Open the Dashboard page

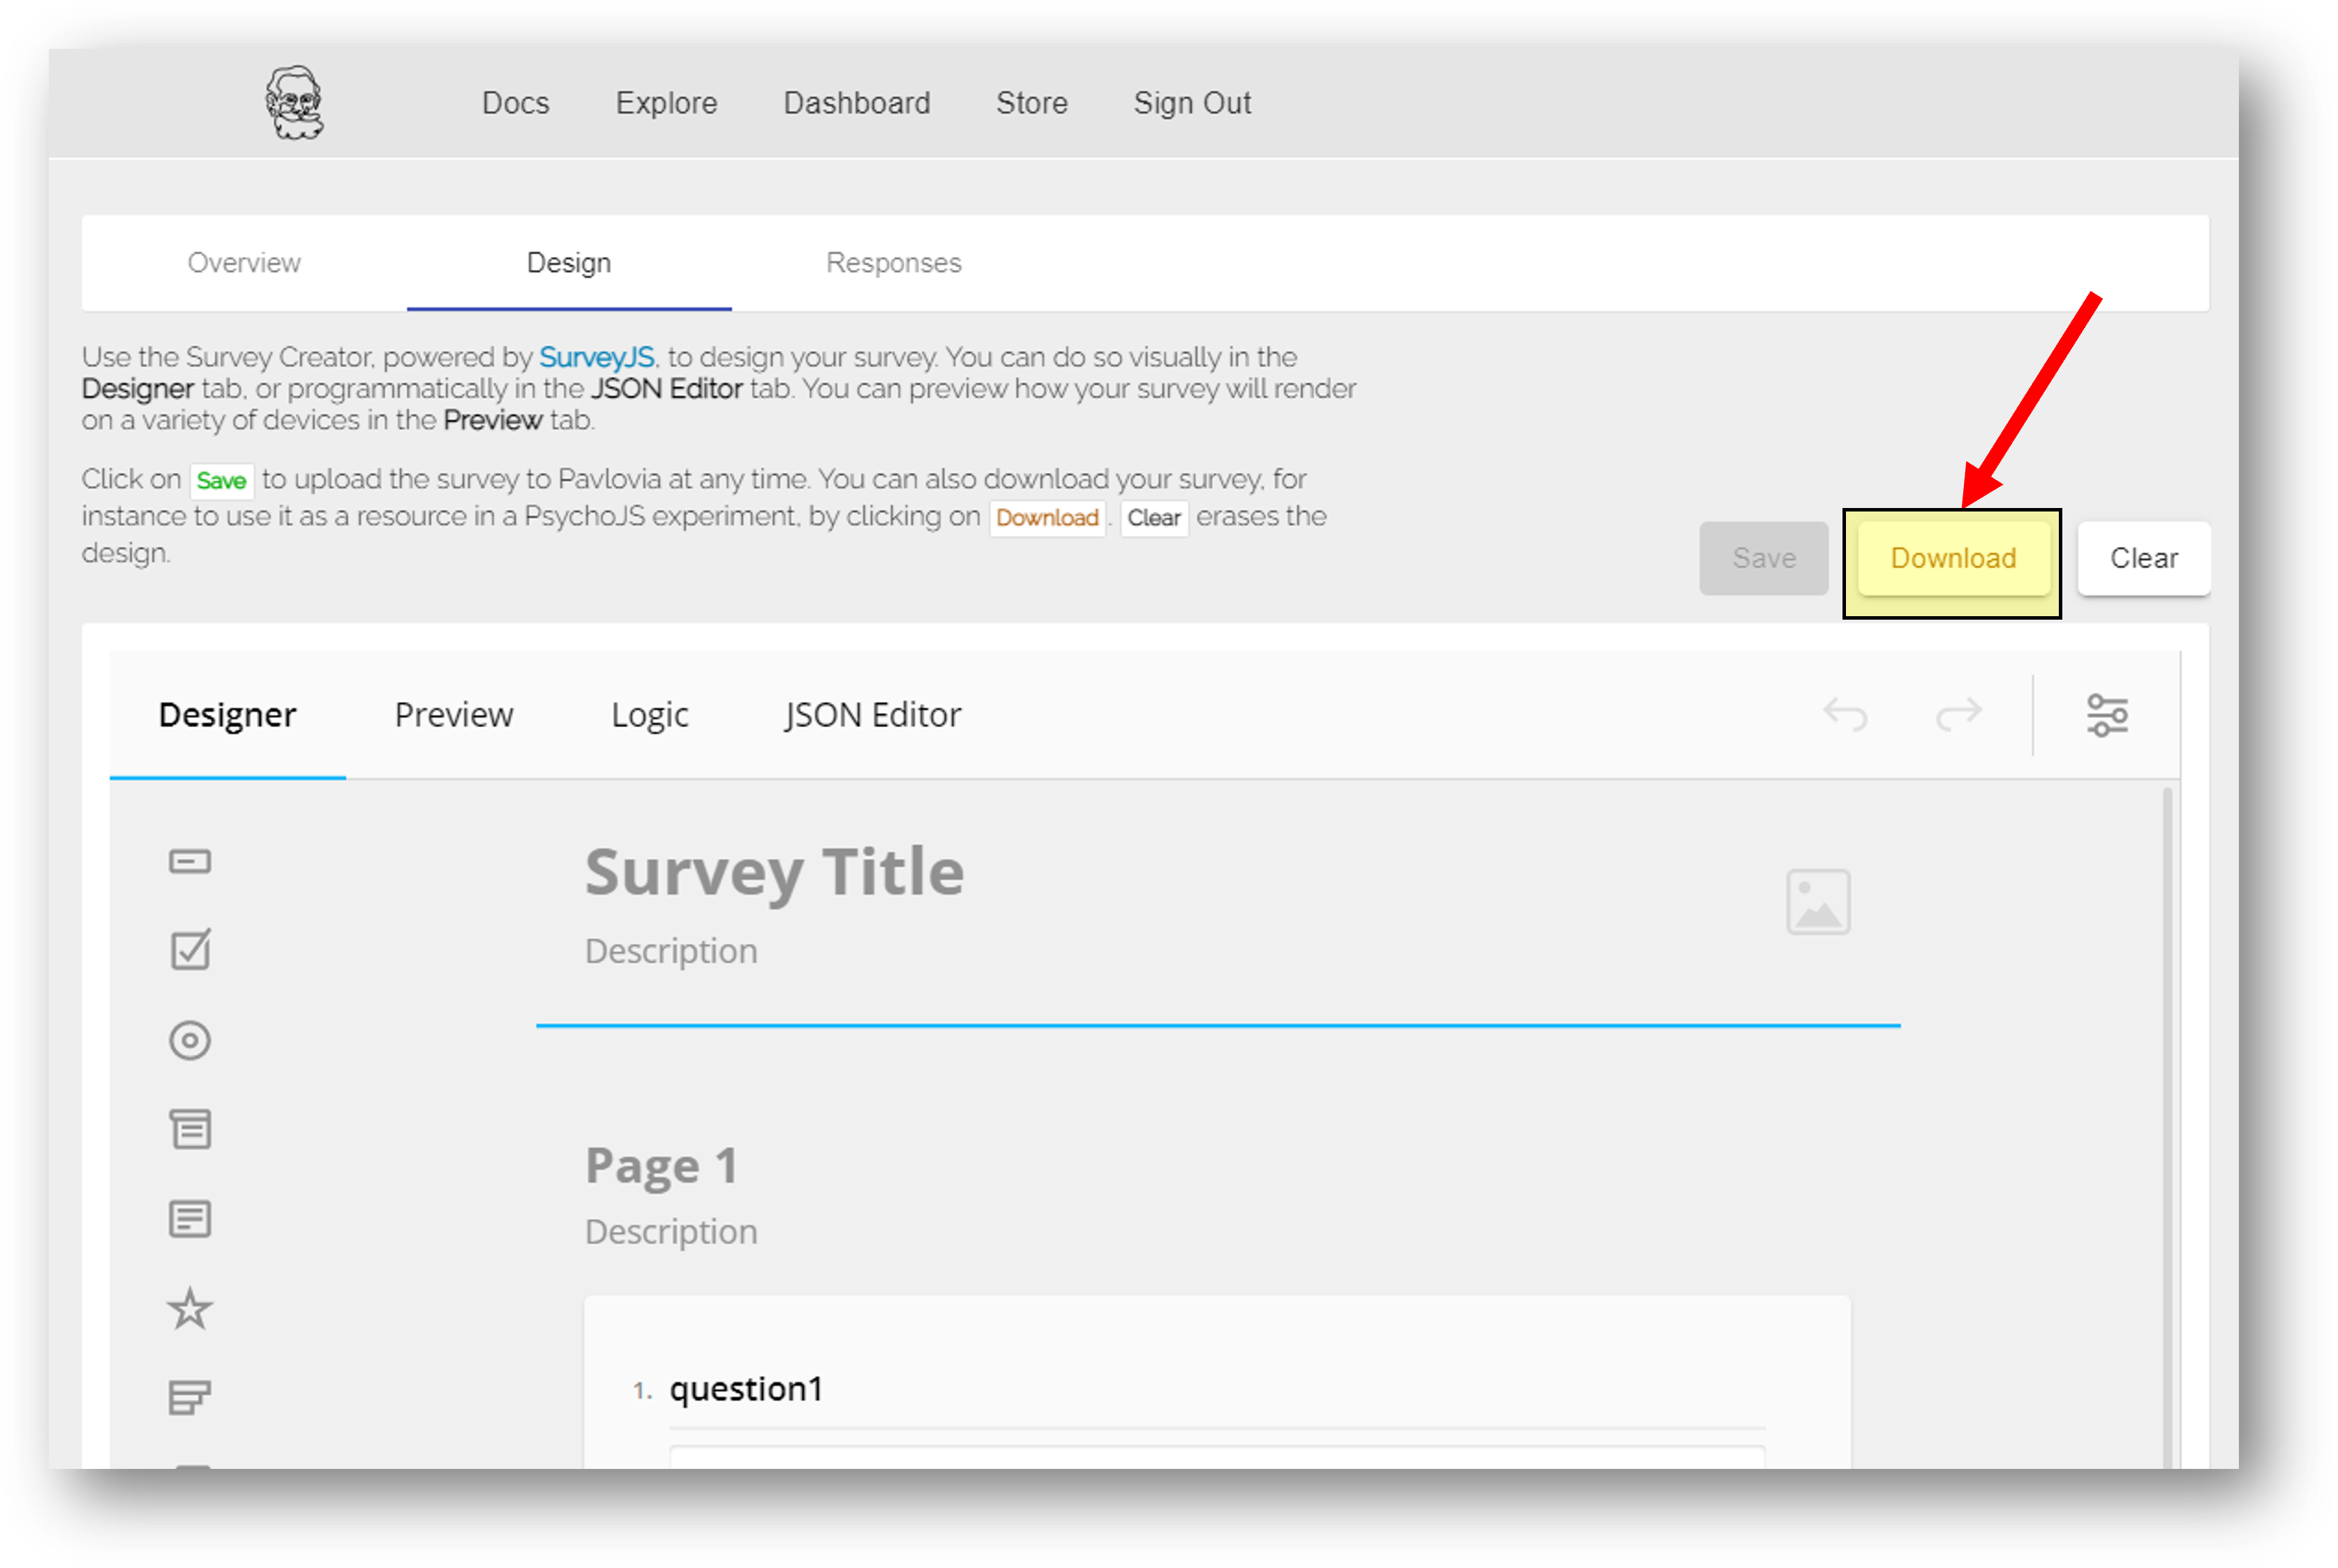857,103
